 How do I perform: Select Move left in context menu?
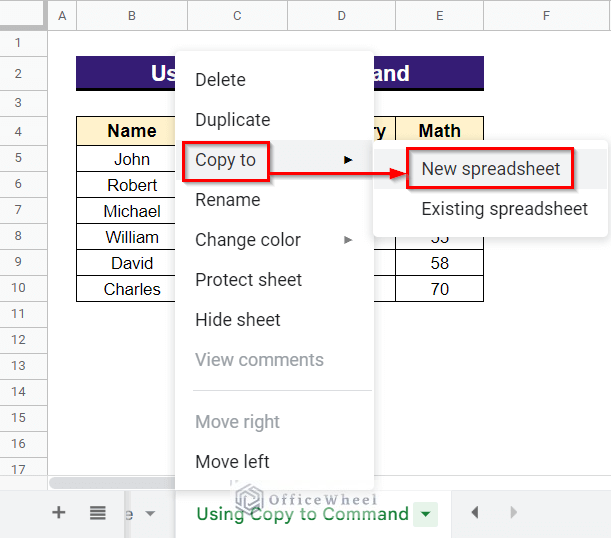232,462
